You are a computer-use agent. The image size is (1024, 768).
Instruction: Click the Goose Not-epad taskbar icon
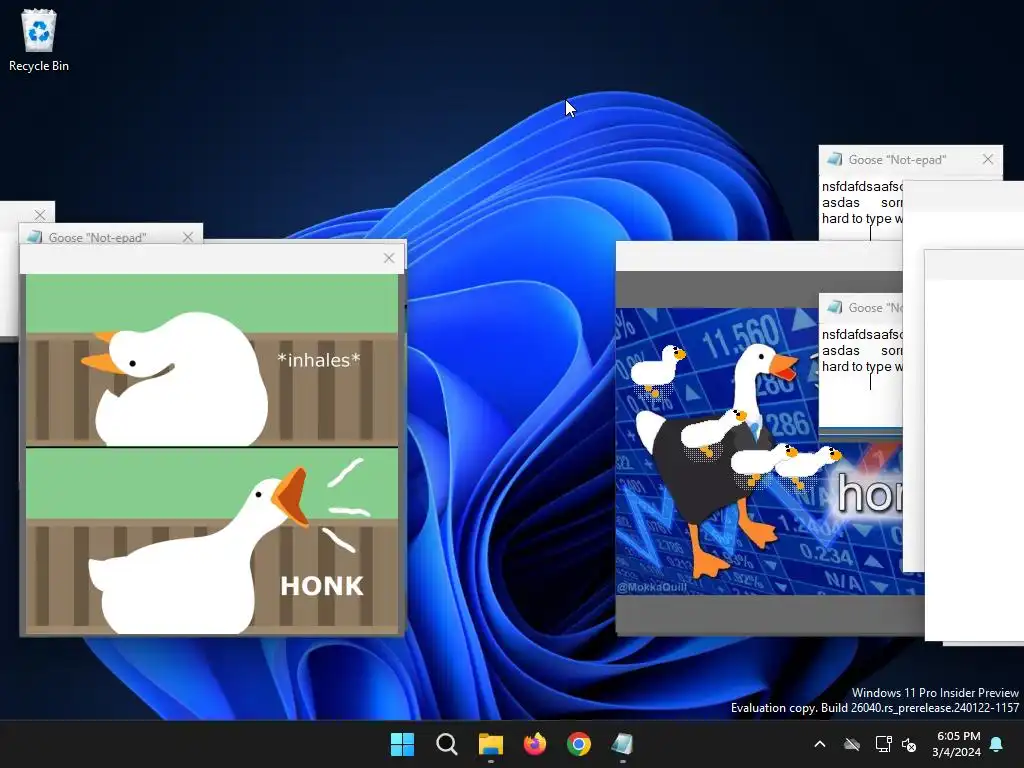tap(622, 744)
